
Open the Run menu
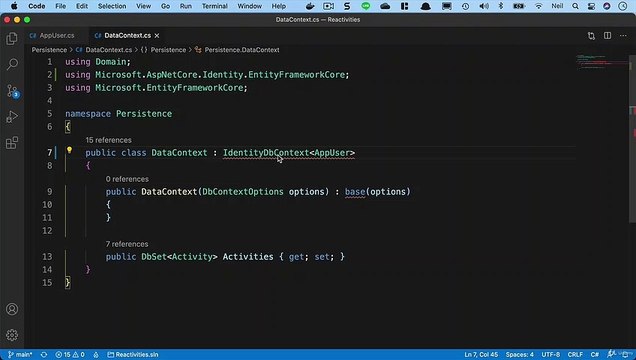pos(186,6)
